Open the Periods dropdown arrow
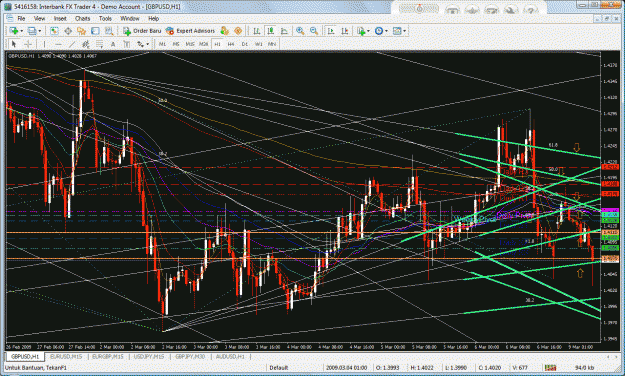Screen dimensions: 625x376 [x=386, y=31]
